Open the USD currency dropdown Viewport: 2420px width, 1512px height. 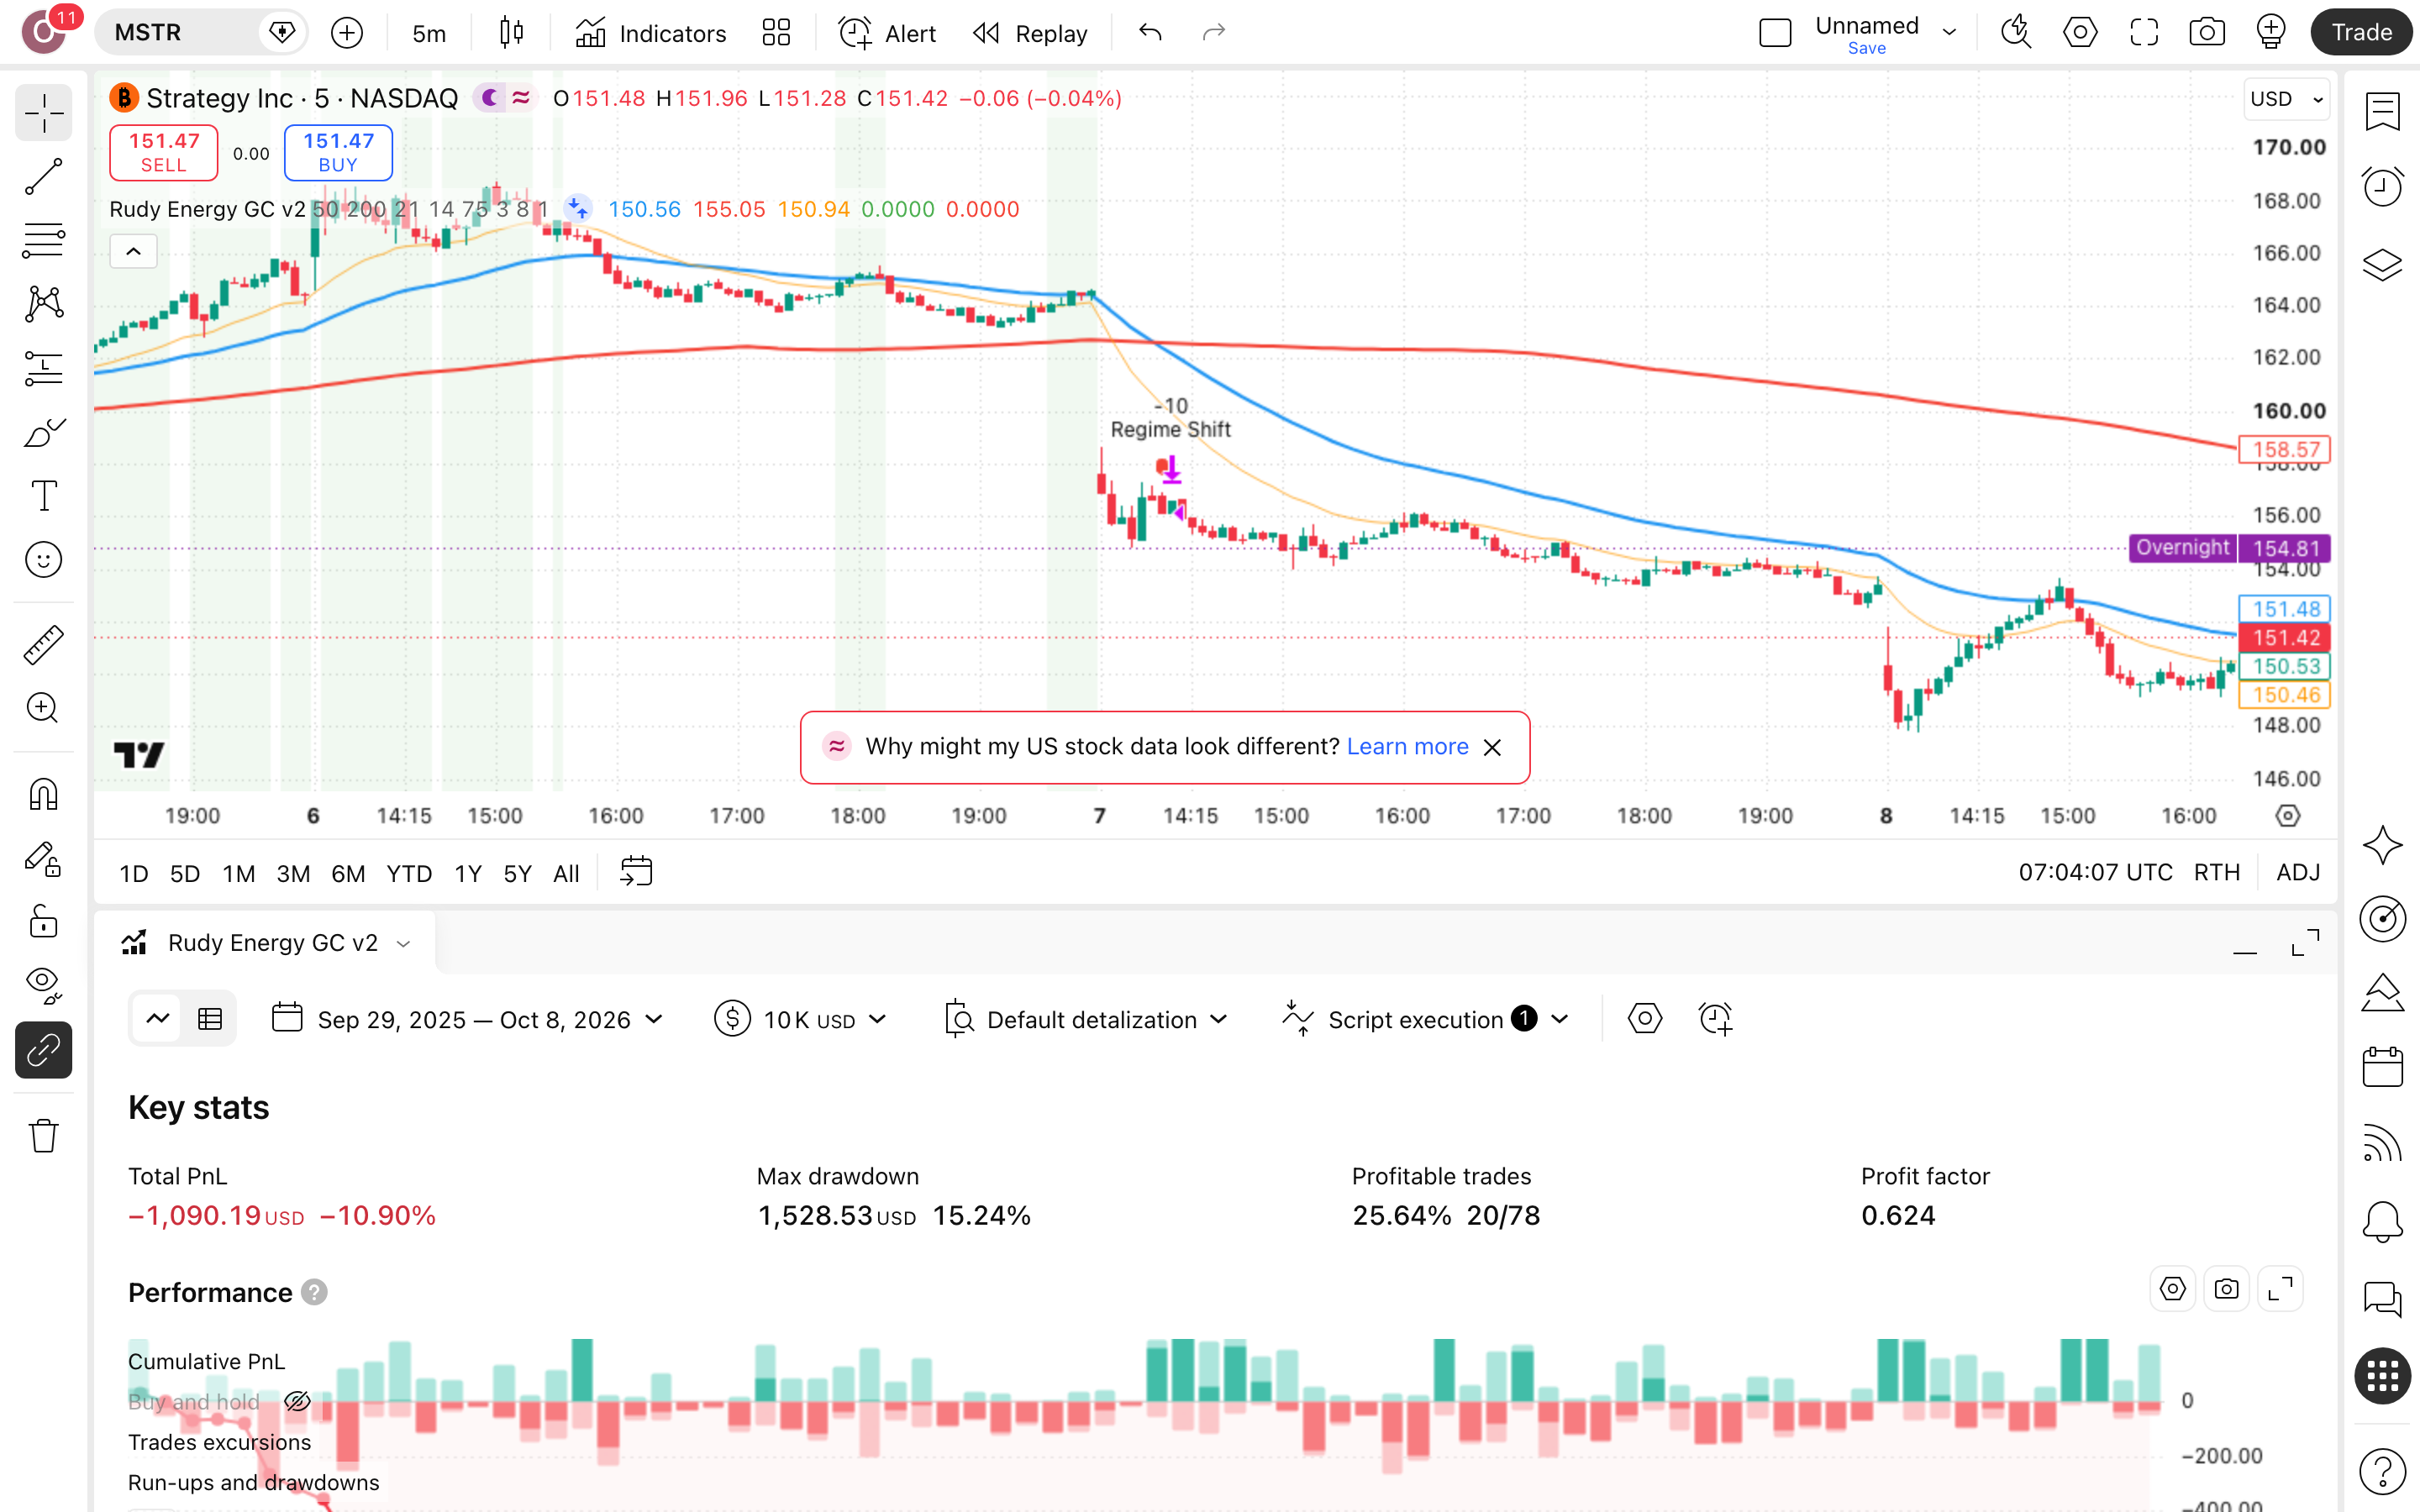pos(2287,99)
